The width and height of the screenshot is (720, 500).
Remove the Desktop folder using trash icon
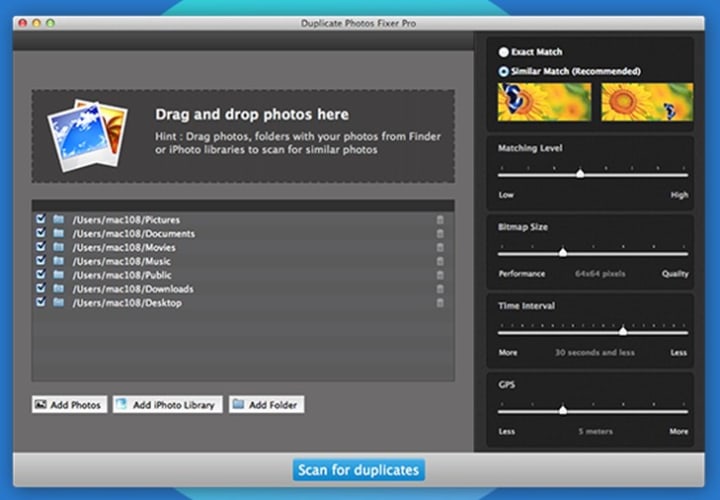click(440, 303)
